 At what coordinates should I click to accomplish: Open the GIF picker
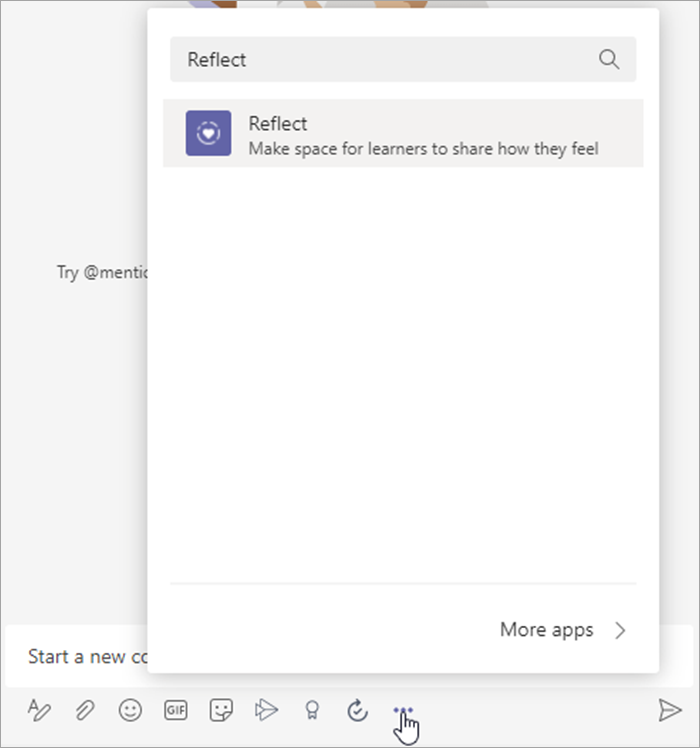[176, 710]
